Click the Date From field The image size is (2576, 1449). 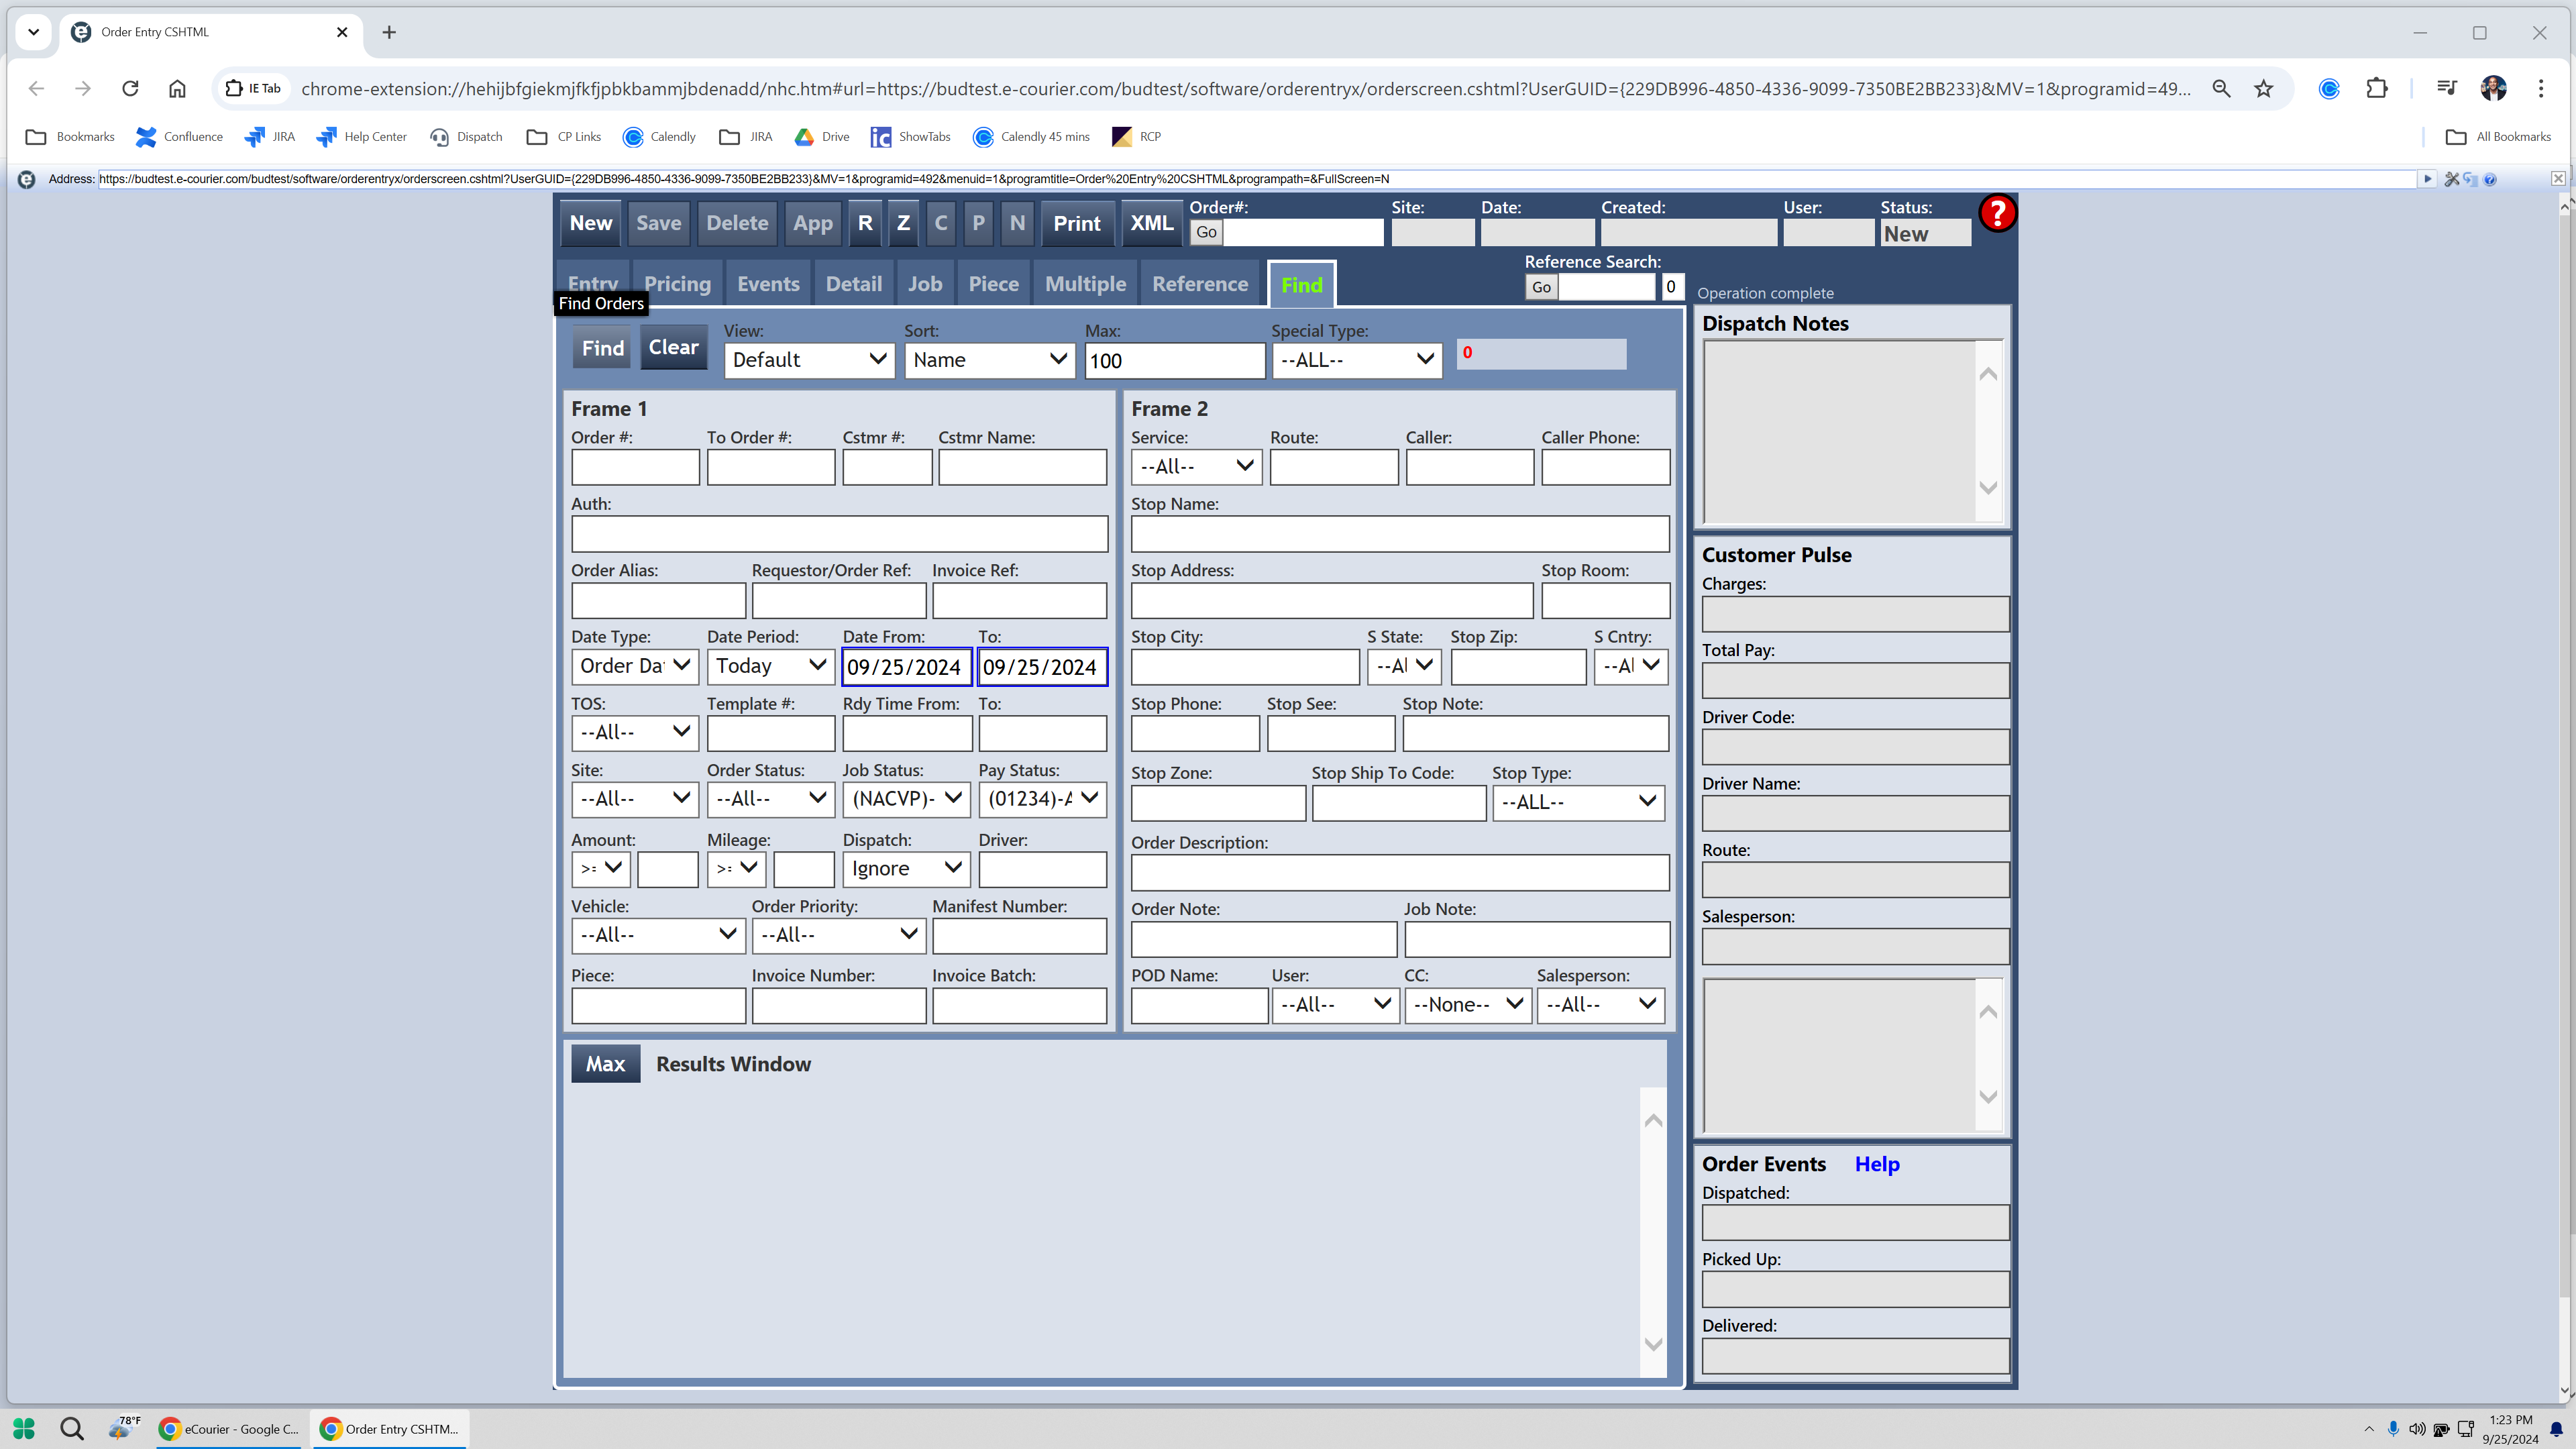point(906,666)
